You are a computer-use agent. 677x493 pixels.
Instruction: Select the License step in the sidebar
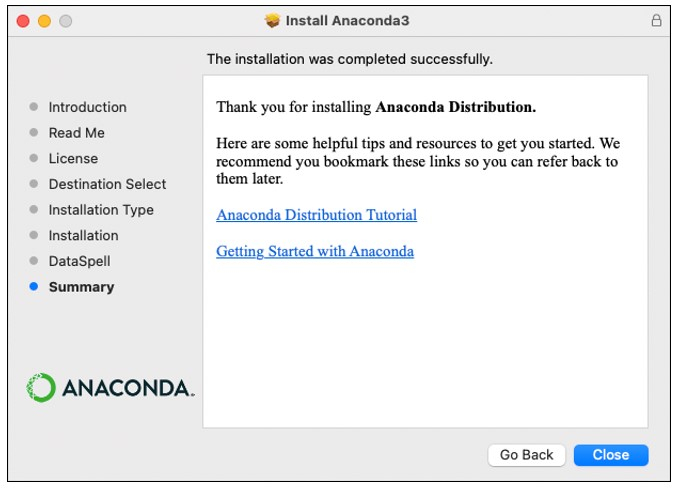[73, 158]
